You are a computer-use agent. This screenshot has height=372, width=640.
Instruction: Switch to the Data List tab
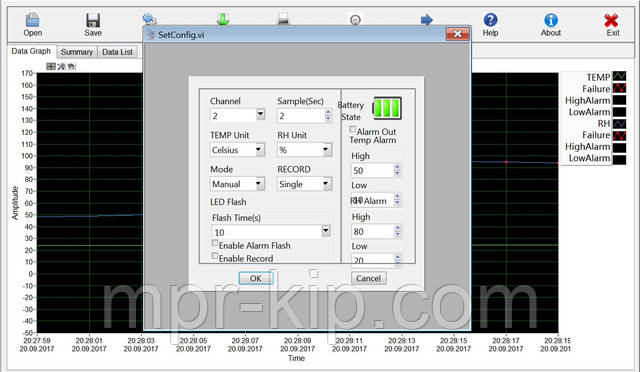pyautogui.click(x=118, y=52)
